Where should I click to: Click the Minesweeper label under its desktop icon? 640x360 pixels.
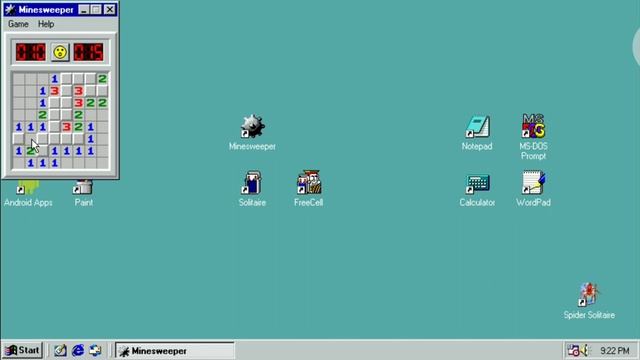(252, 146)
